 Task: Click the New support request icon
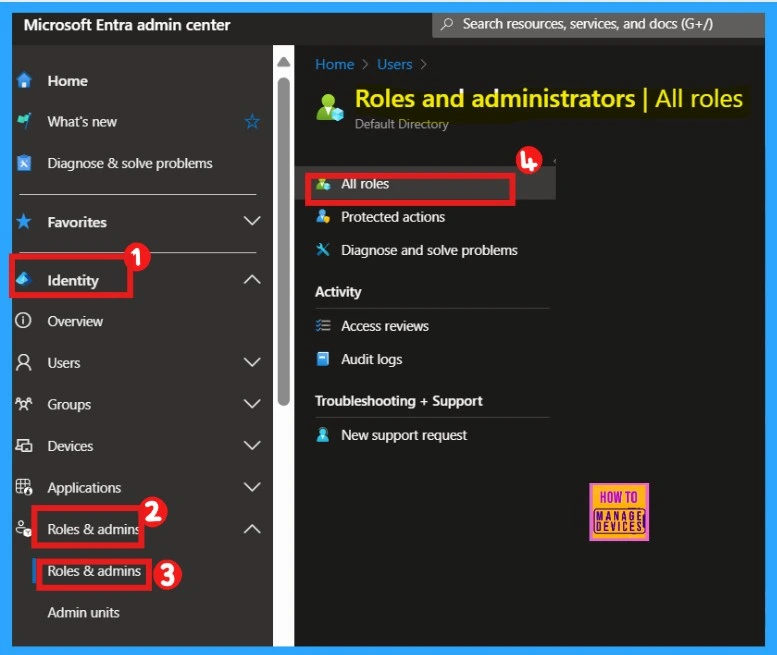[x=323, y=435]
